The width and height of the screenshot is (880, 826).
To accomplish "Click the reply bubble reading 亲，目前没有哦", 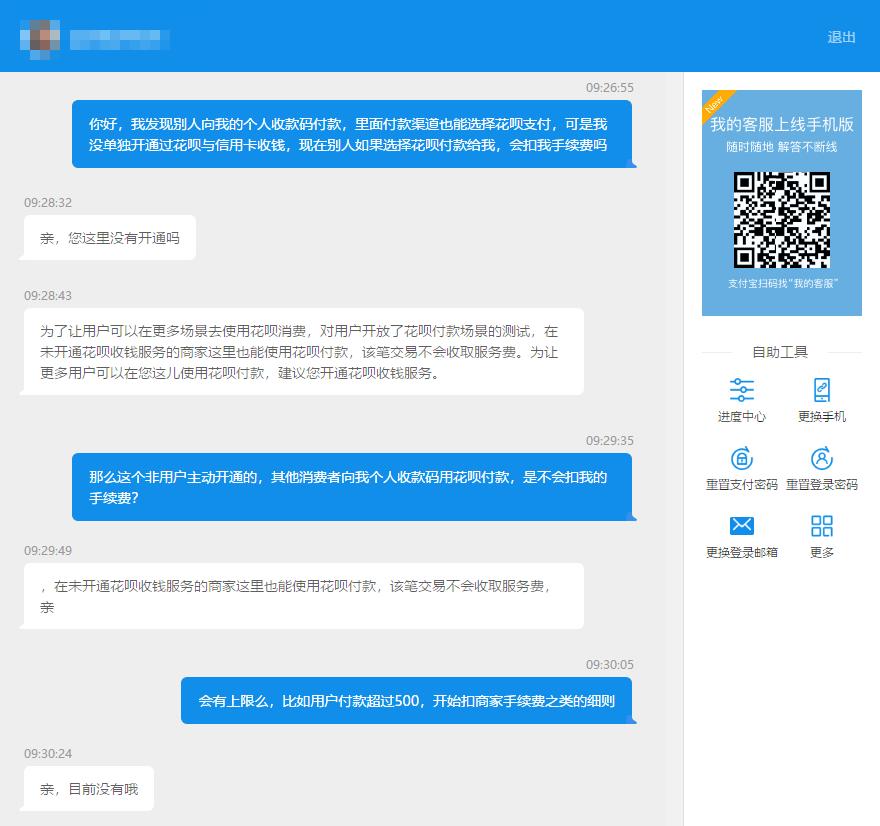I will [x=87, y=788].
